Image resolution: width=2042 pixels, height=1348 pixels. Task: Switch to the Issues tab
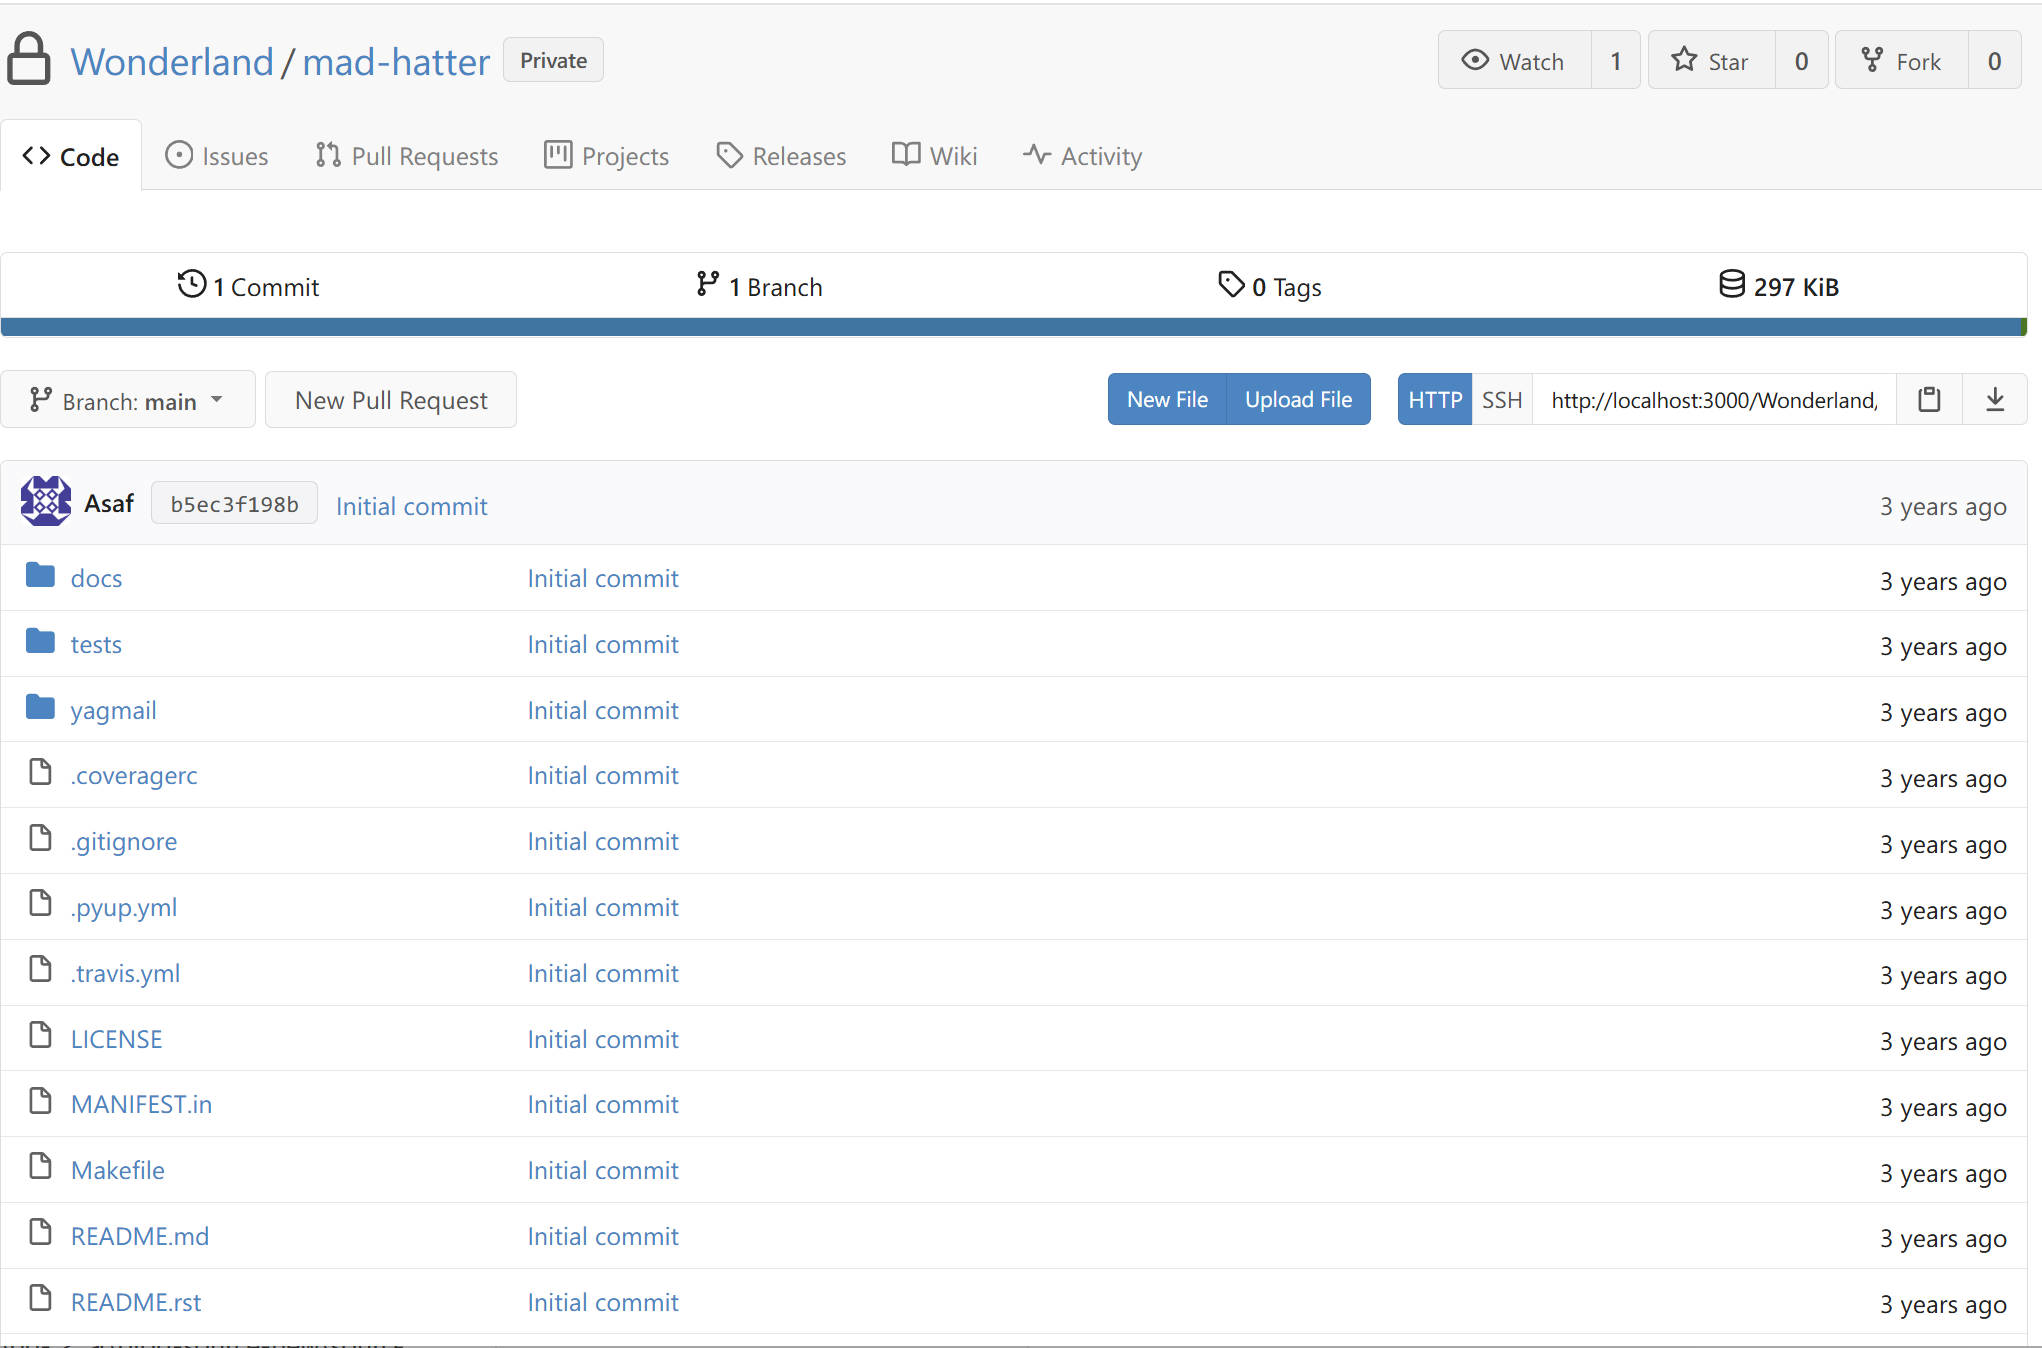tap(217, 156)
